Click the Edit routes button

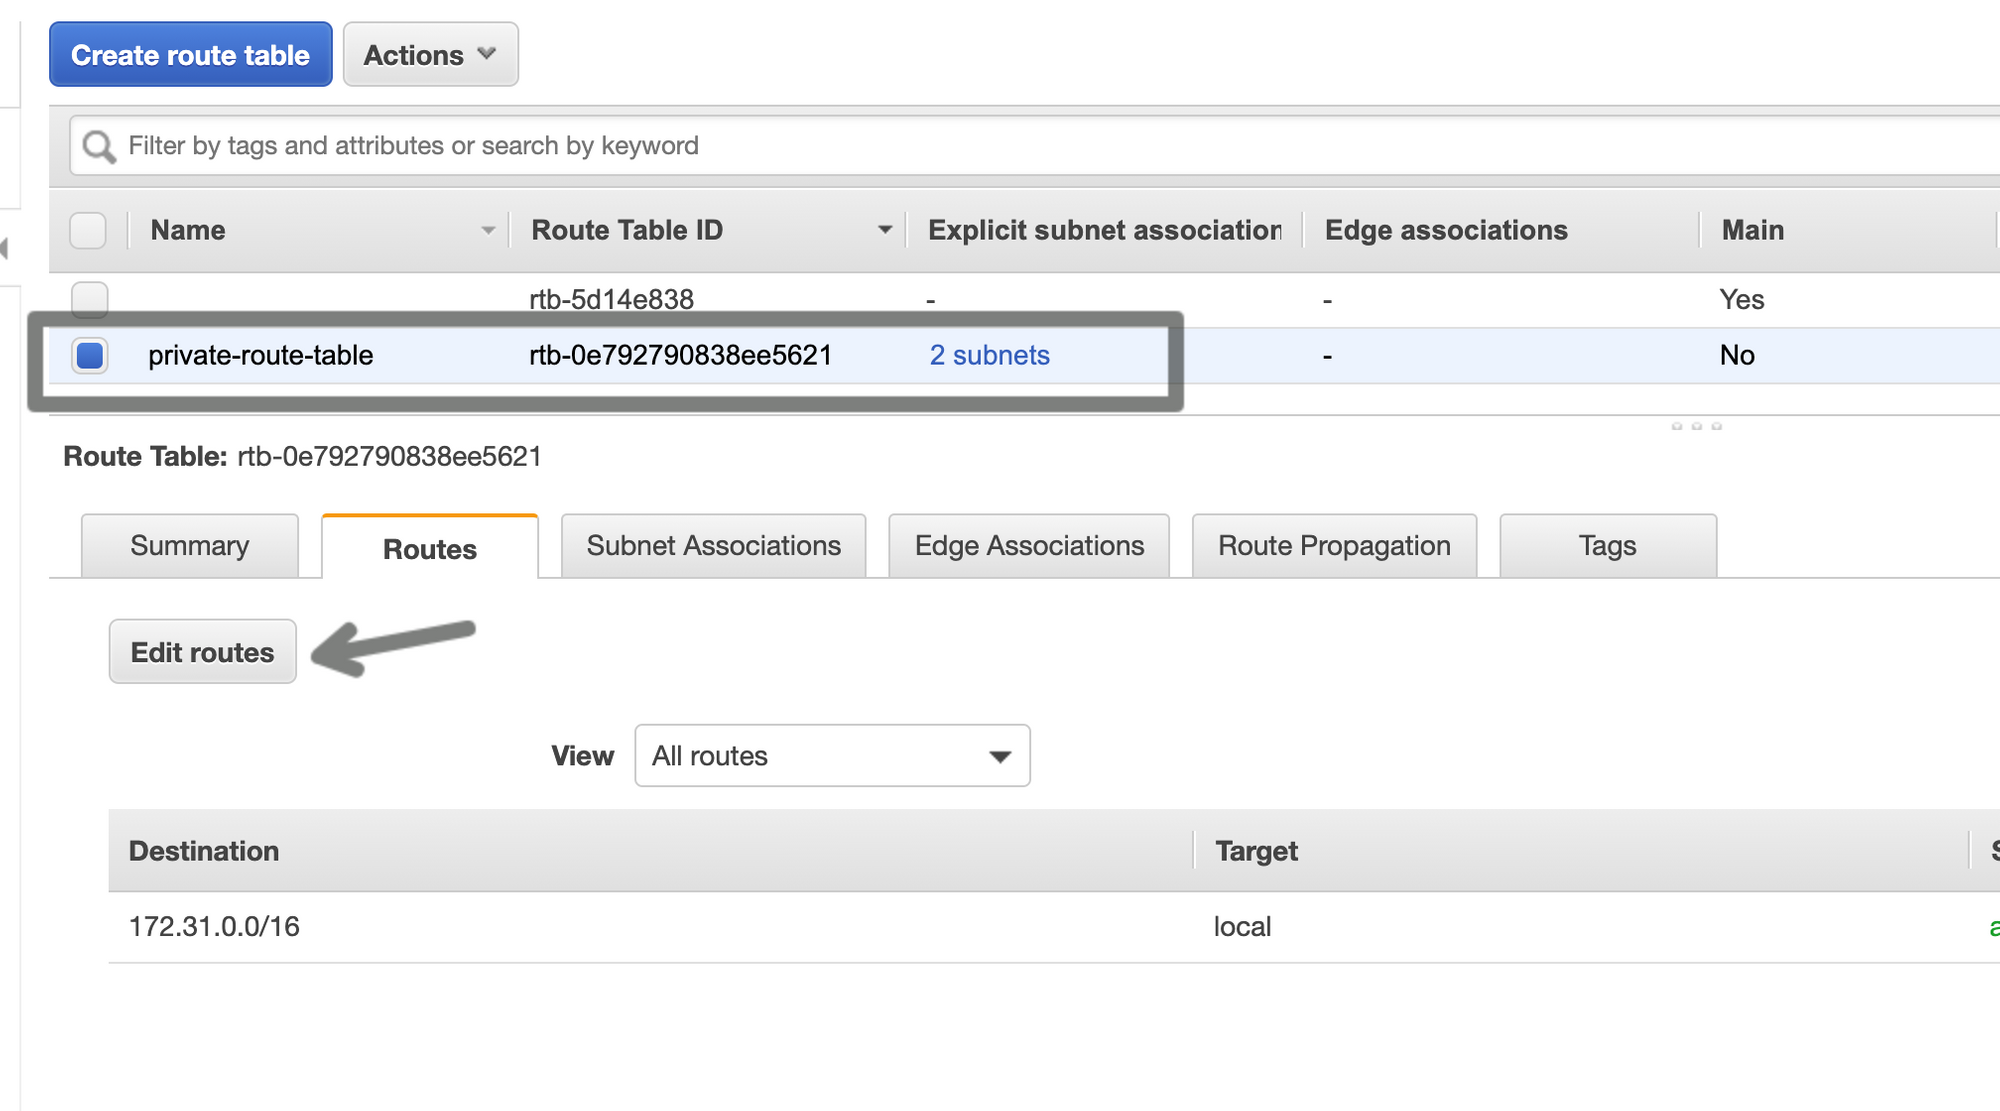(x=202, y=652)
